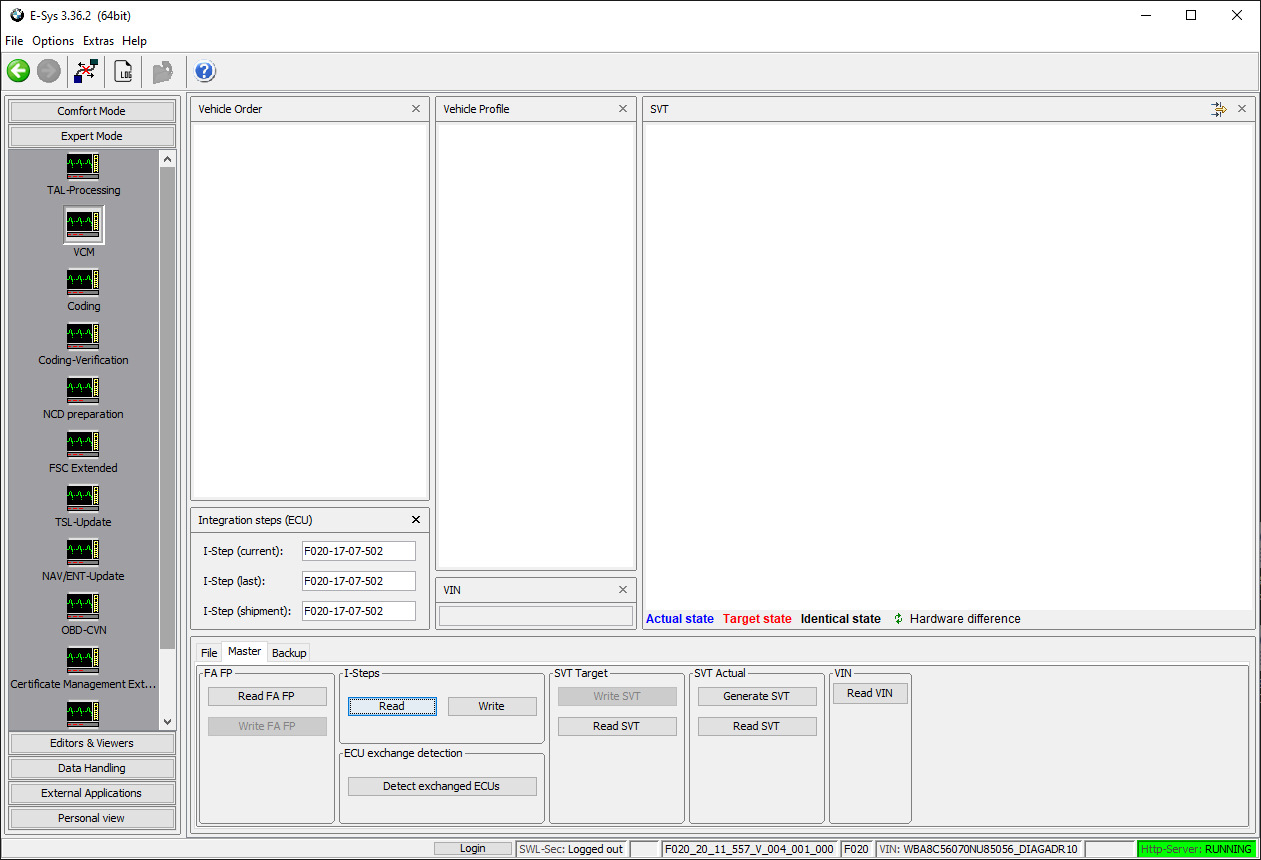Switch to the File tab
Viewport: 1261px width, 860px height.
[x=209, y=653]
